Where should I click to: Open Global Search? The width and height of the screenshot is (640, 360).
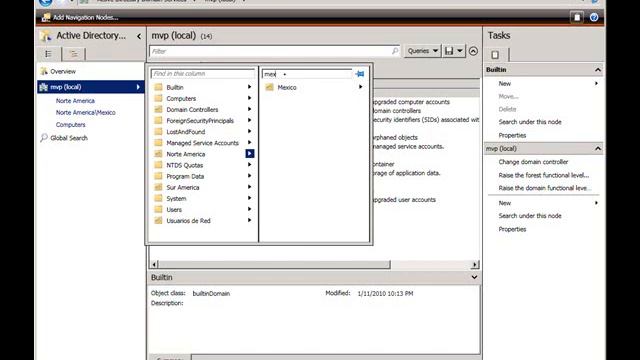click(x=69, y=138)
